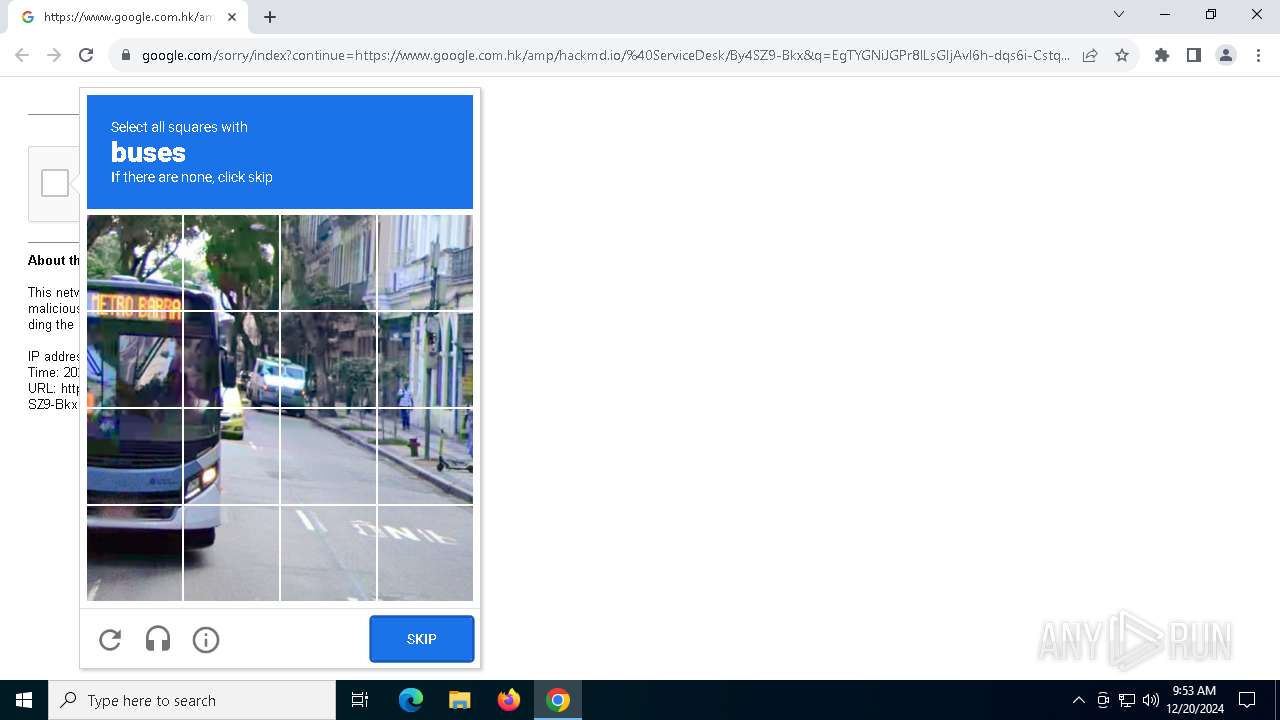
Task: Click the taskbar search box
Action: tap(192, 700)
